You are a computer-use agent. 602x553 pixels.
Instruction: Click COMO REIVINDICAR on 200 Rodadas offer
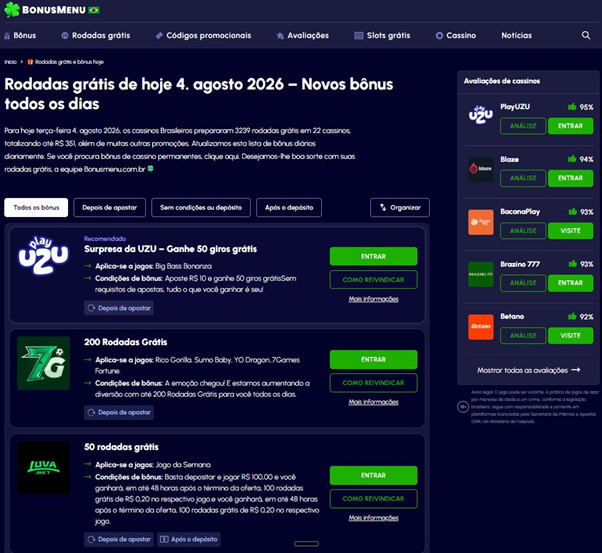tap(373, 382)
